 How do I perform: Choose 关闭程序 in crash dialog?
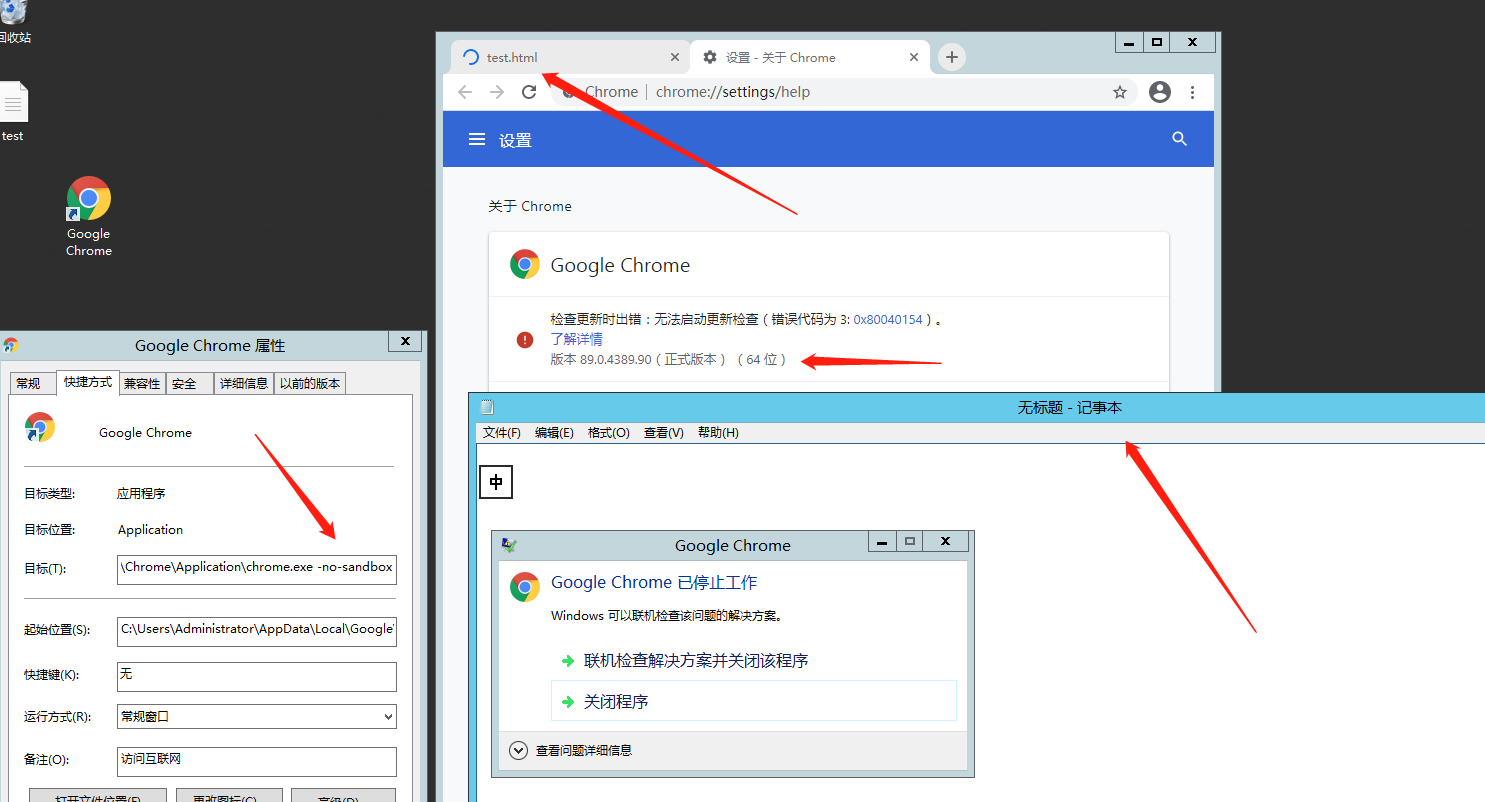[754, 701]
